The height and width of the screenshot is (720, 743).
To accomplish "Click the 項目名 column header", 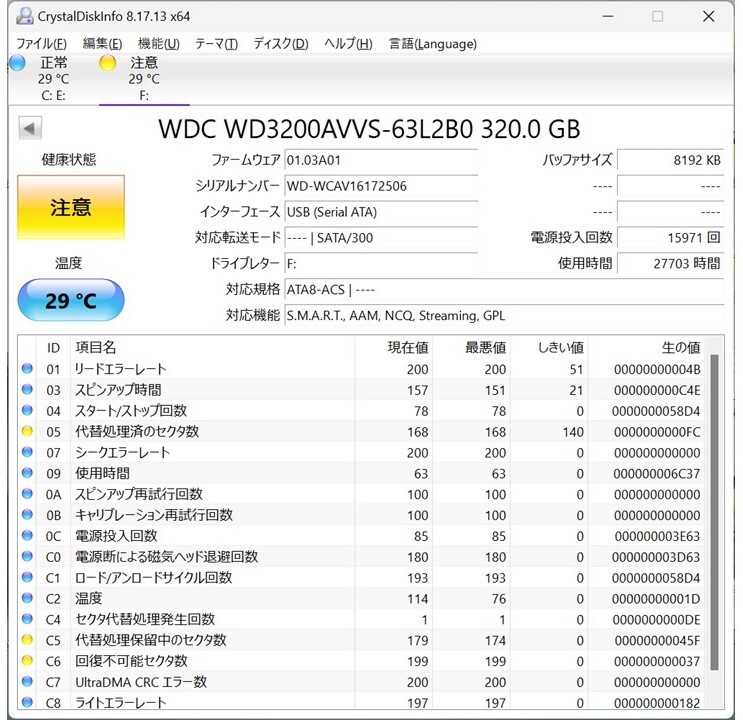I will pyautogui.click(x=212, y=347).
